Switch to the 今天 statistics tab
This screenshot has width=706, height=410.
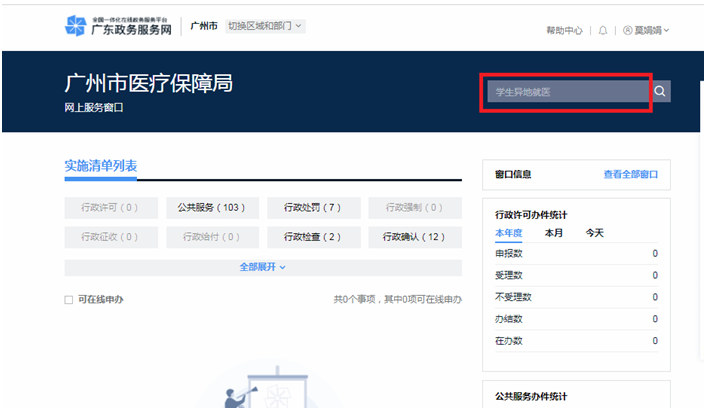pos(594,233)
